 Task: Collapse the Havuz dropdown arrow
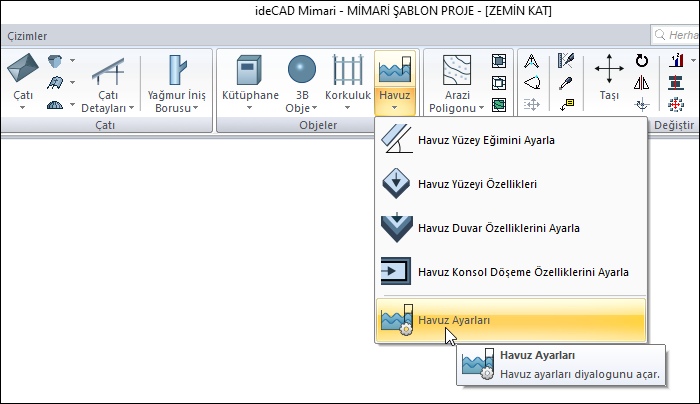(x=394, y=108)
